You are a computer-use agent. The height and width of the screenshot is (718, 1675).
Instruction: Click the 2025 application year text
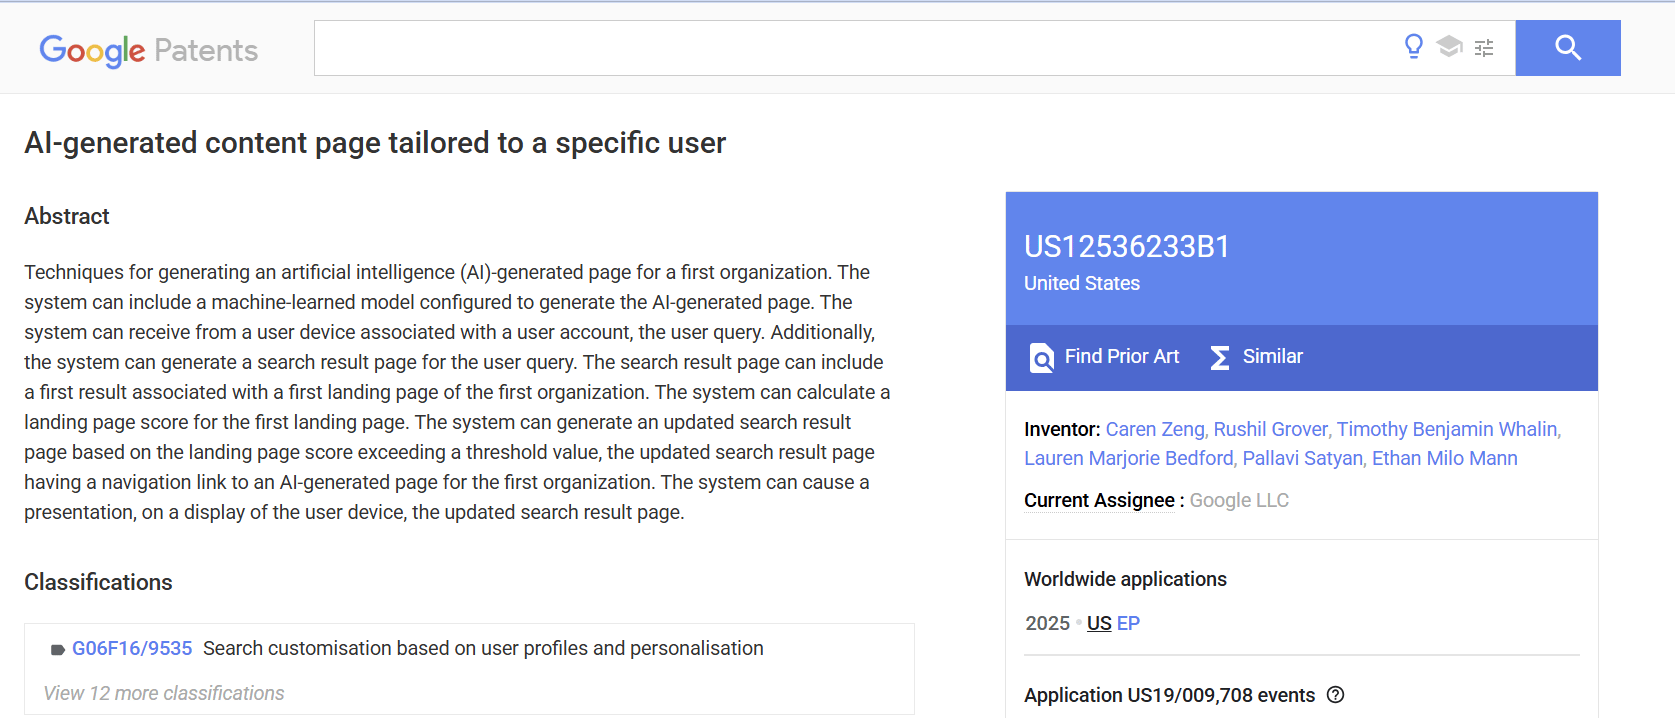[1047, 623]
